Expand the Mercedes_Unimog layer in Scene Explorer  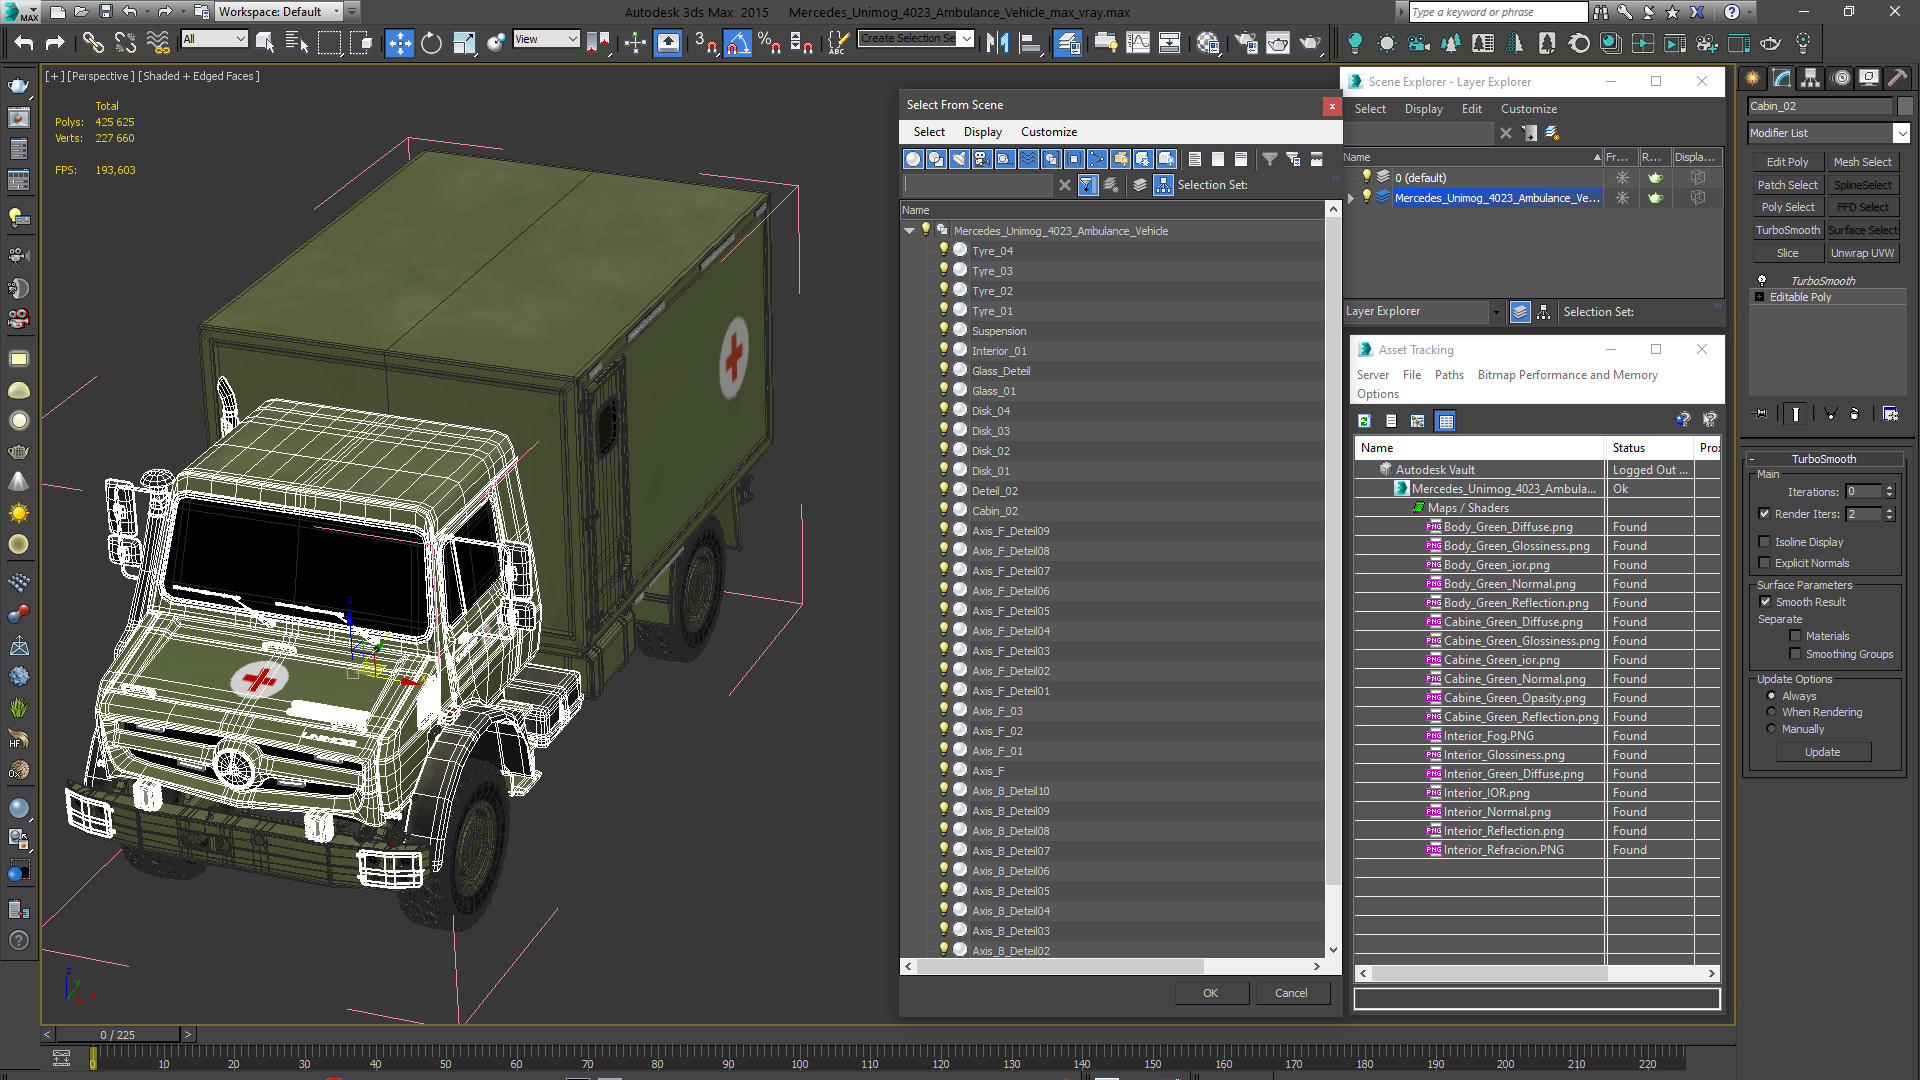click(x=1351, y=198)
